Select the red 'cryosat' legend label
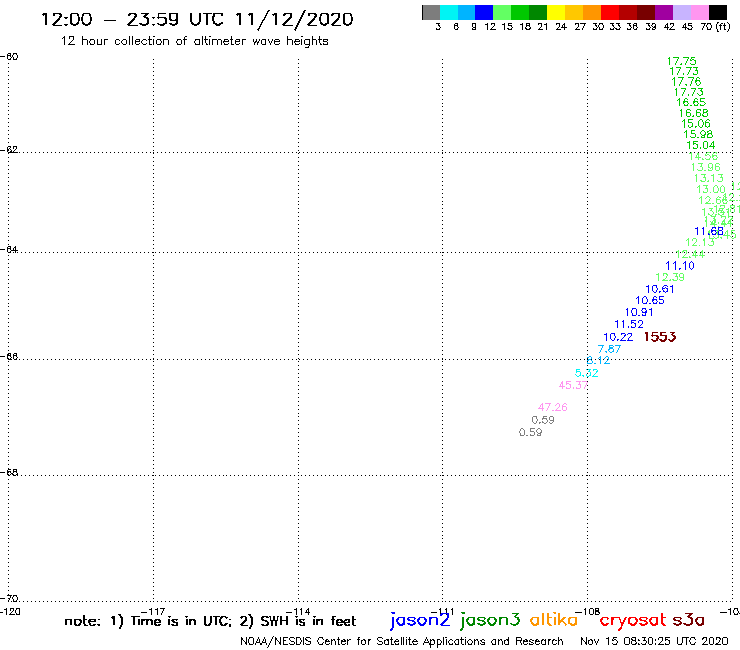This screenshot has width=740, height=650. point(633,620)
